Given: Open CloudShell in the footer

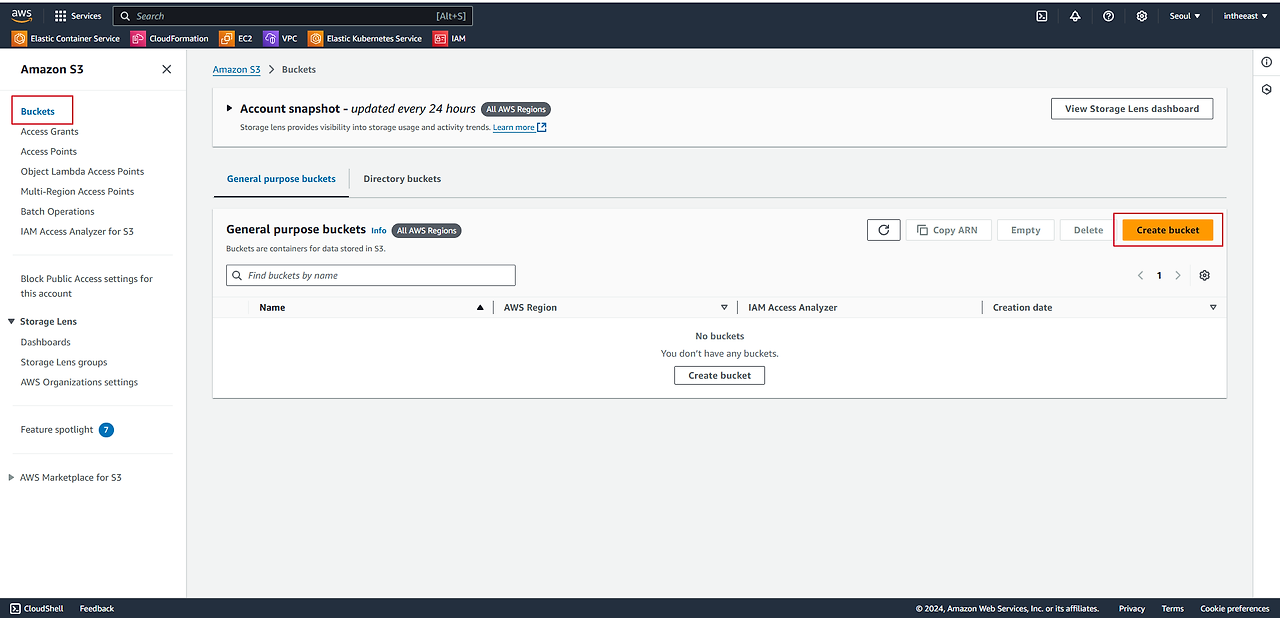Looking at the screenshot, I should [38, 608].
